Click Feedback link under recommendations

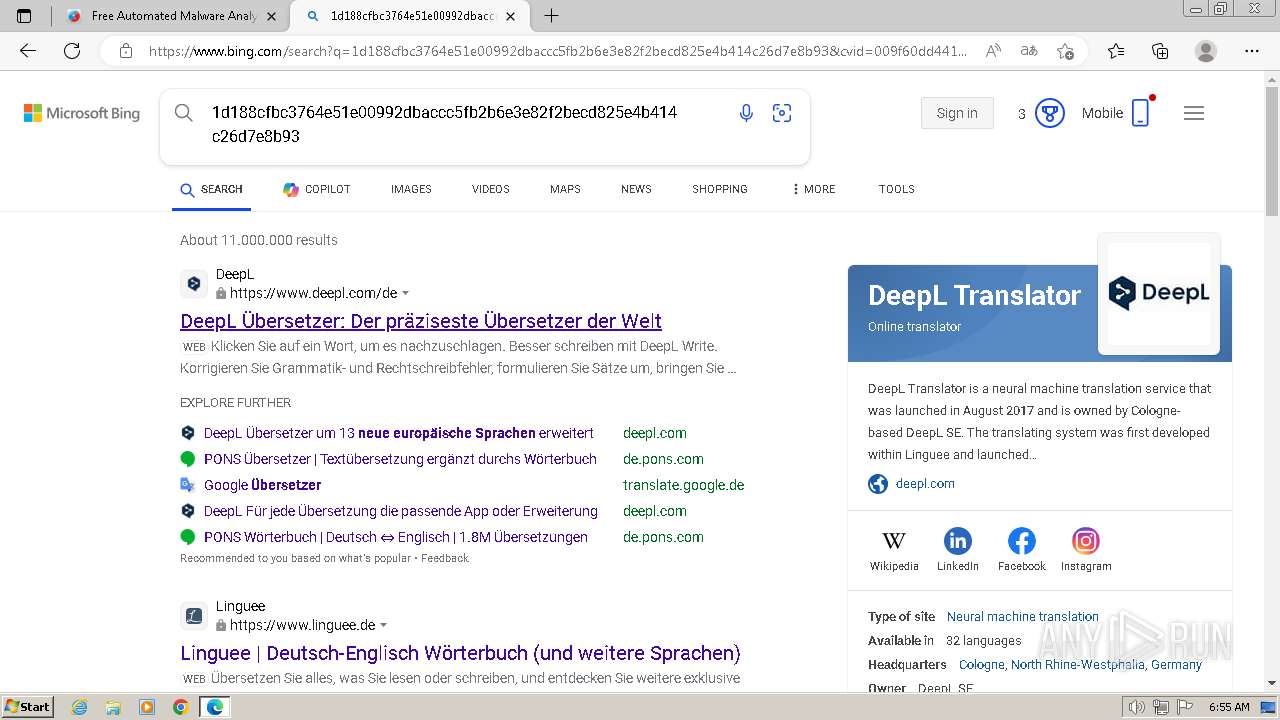445,558
